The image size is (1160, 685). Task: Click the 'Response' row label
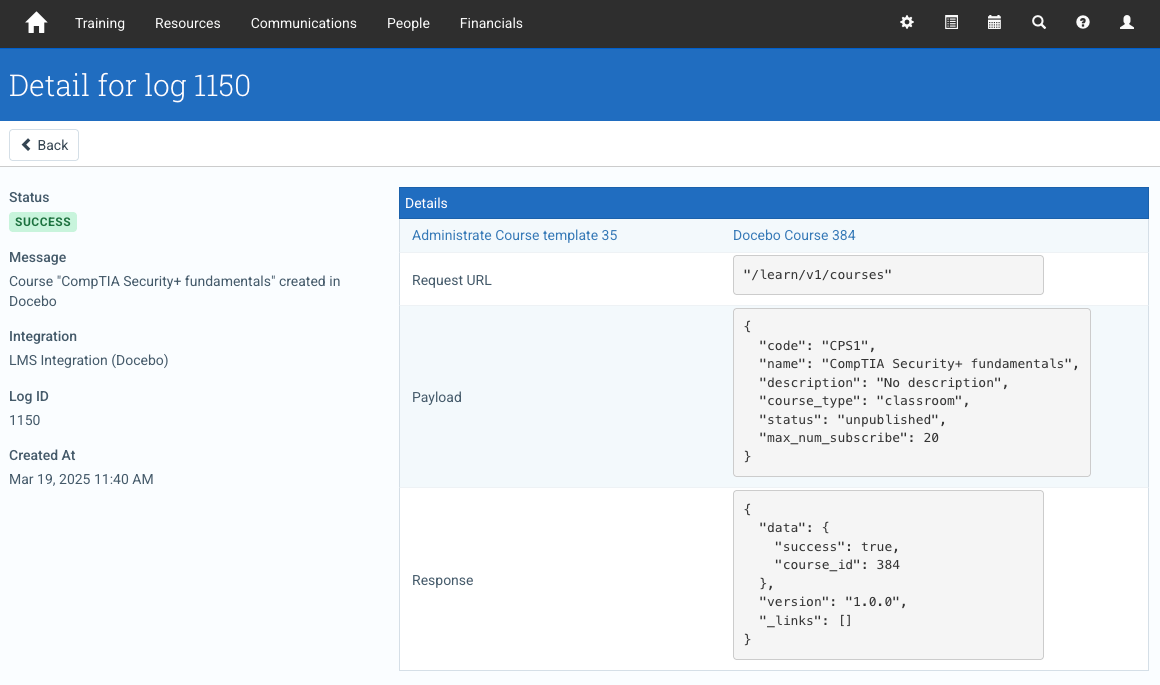[442, 581]
